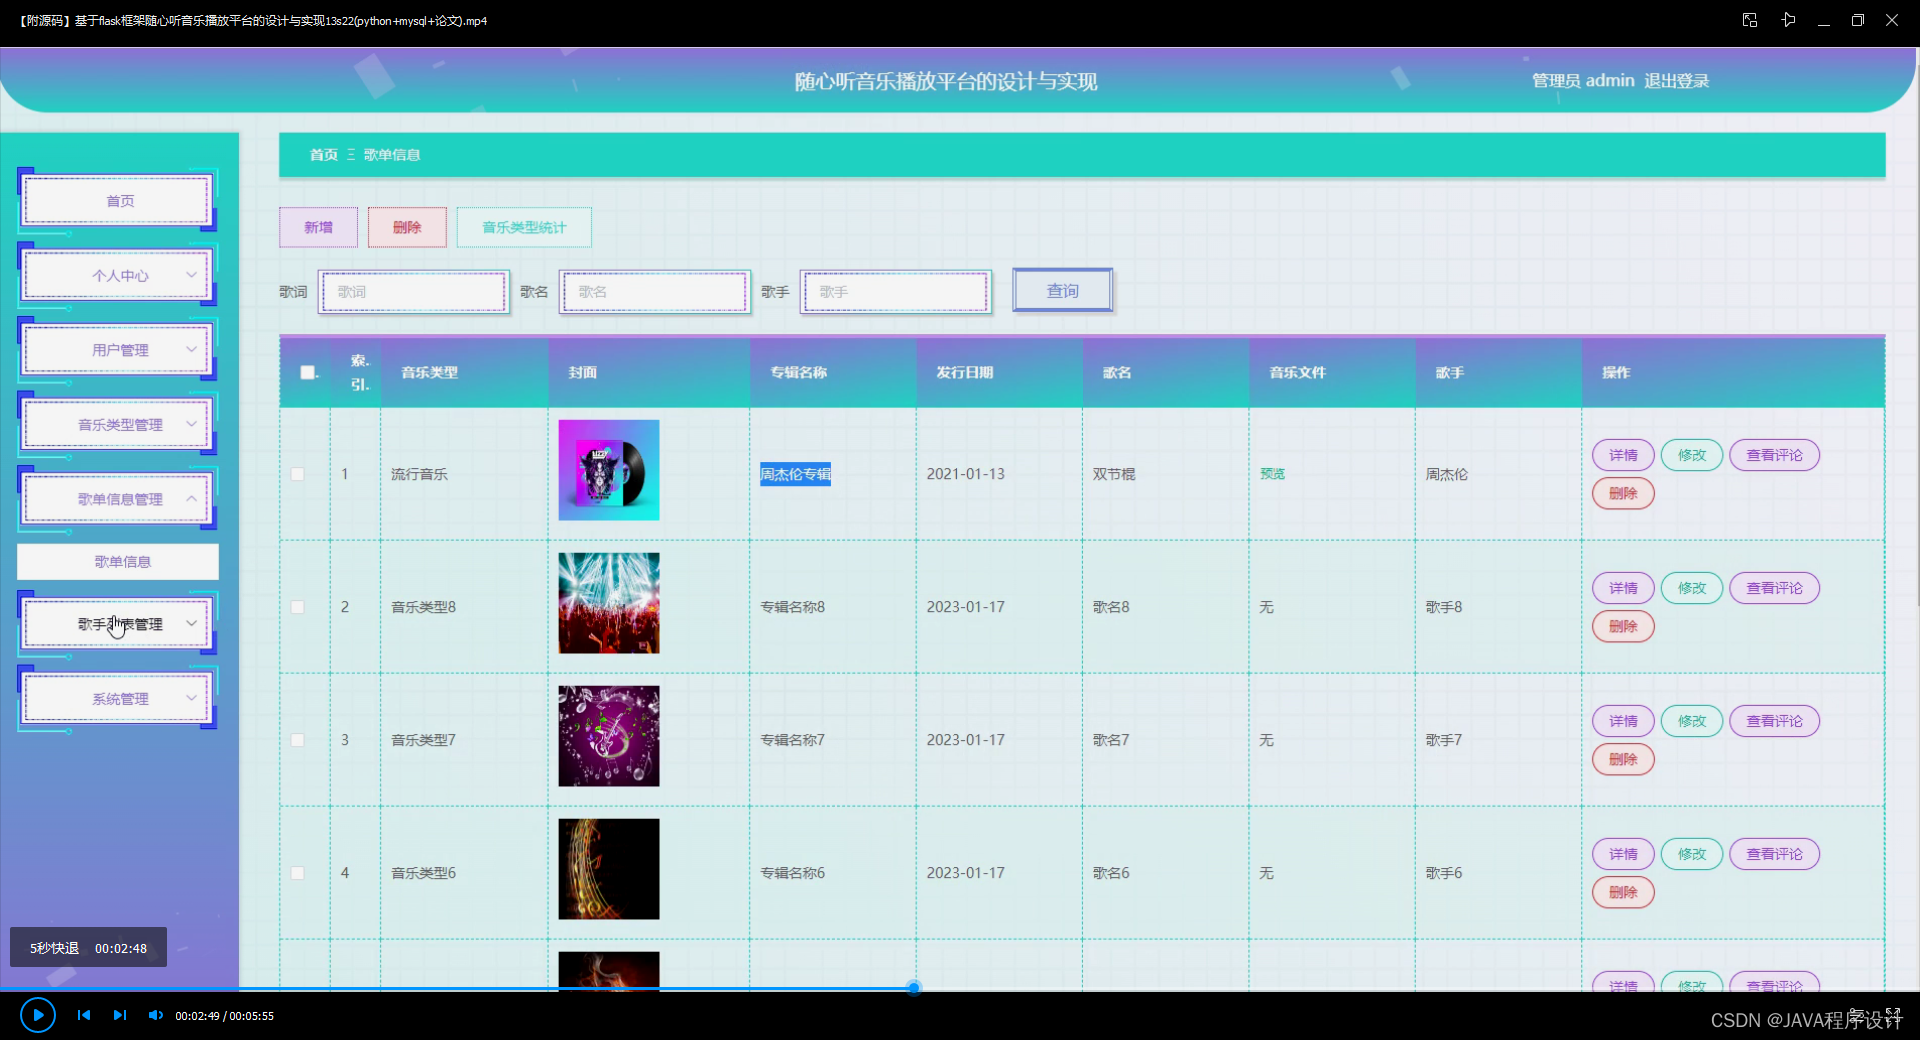The height and width of the screenshot is (1040, 1920).
Task: Click 查看评论 for the 专辑名称7 row
Action: [1774, 721]
